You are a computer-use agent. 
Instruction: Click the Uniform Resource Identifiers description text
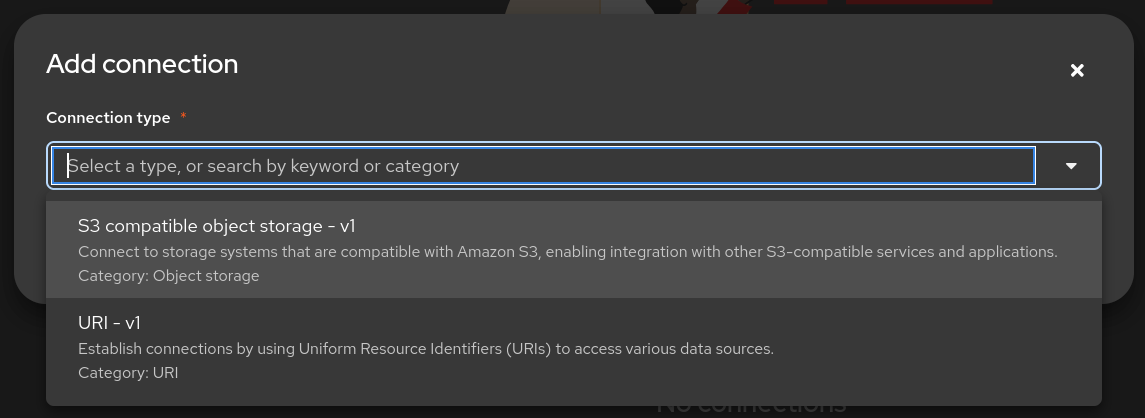[x=426, y=349]
